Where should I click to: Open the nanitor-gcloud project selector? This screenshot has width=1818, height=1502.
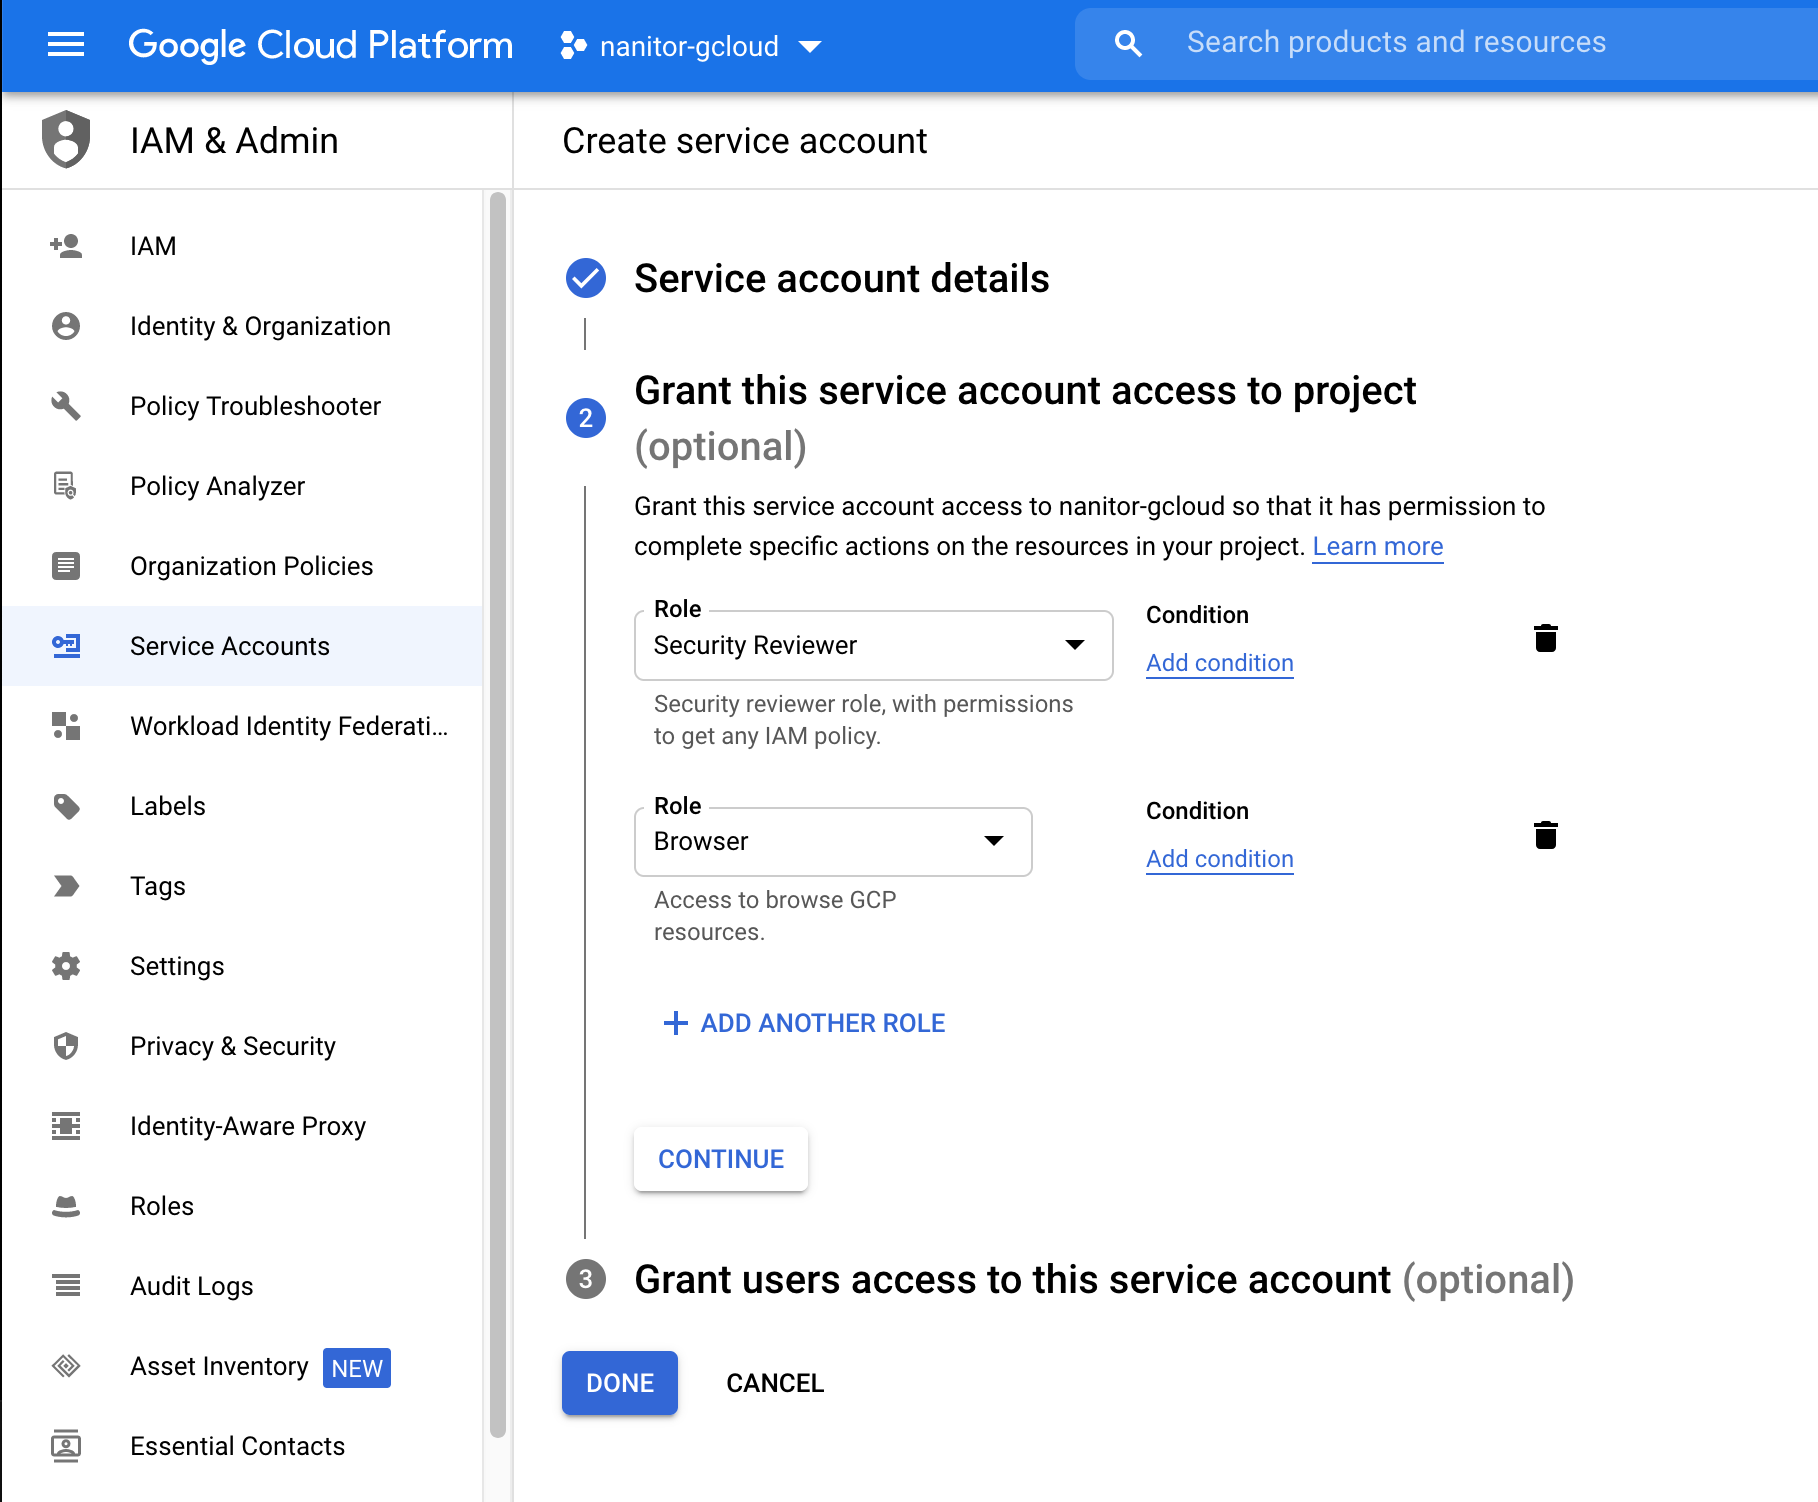[691, 46]
